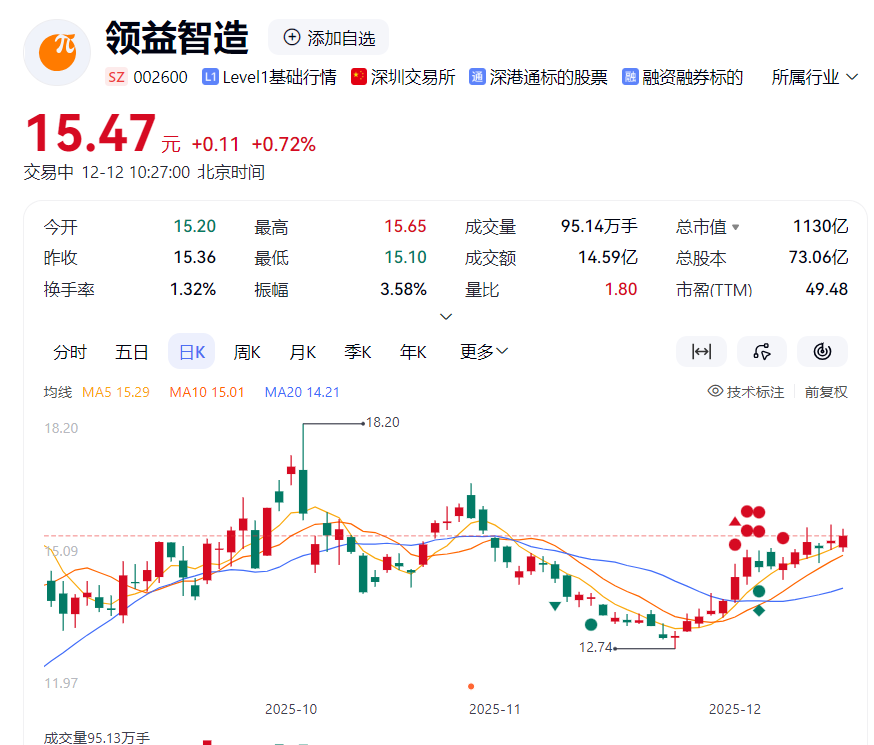
Task: Click the L1 Level1基础行情 badge icon
Action: click(x=210, y=77)
